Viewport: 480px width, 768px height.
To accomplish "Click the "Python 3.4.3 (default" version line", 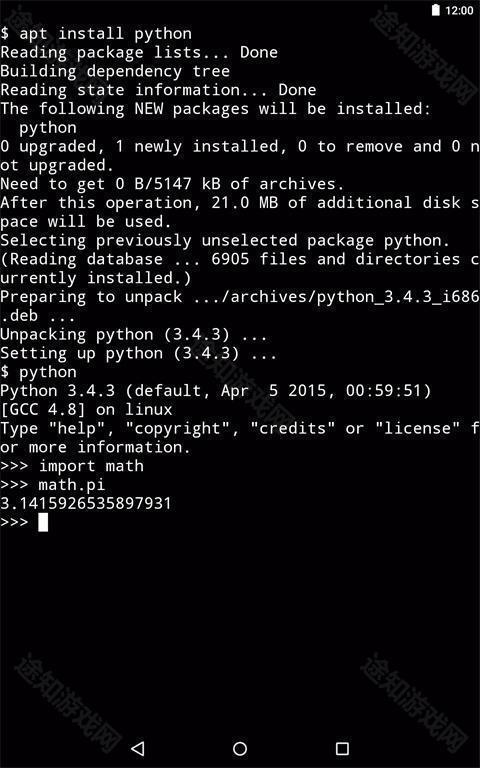I will (x=216, y=391).
